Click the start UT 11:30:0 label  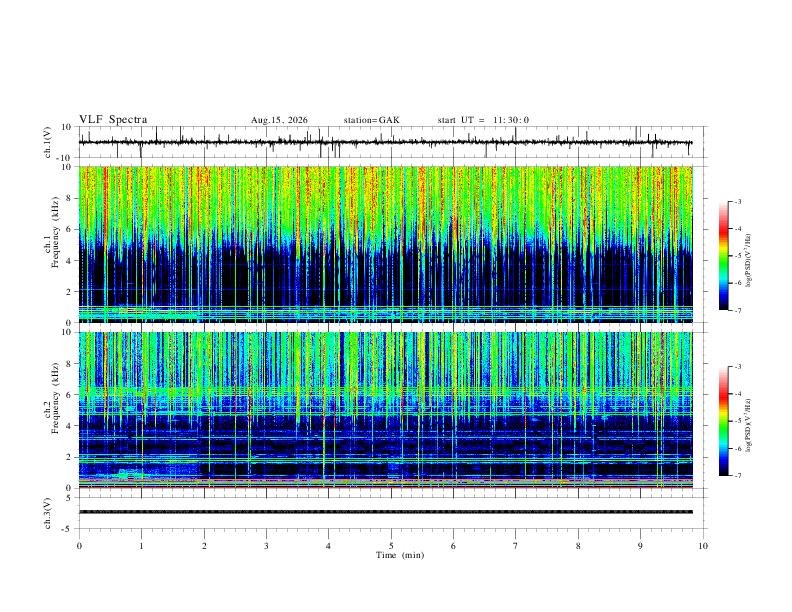[483, 120]
